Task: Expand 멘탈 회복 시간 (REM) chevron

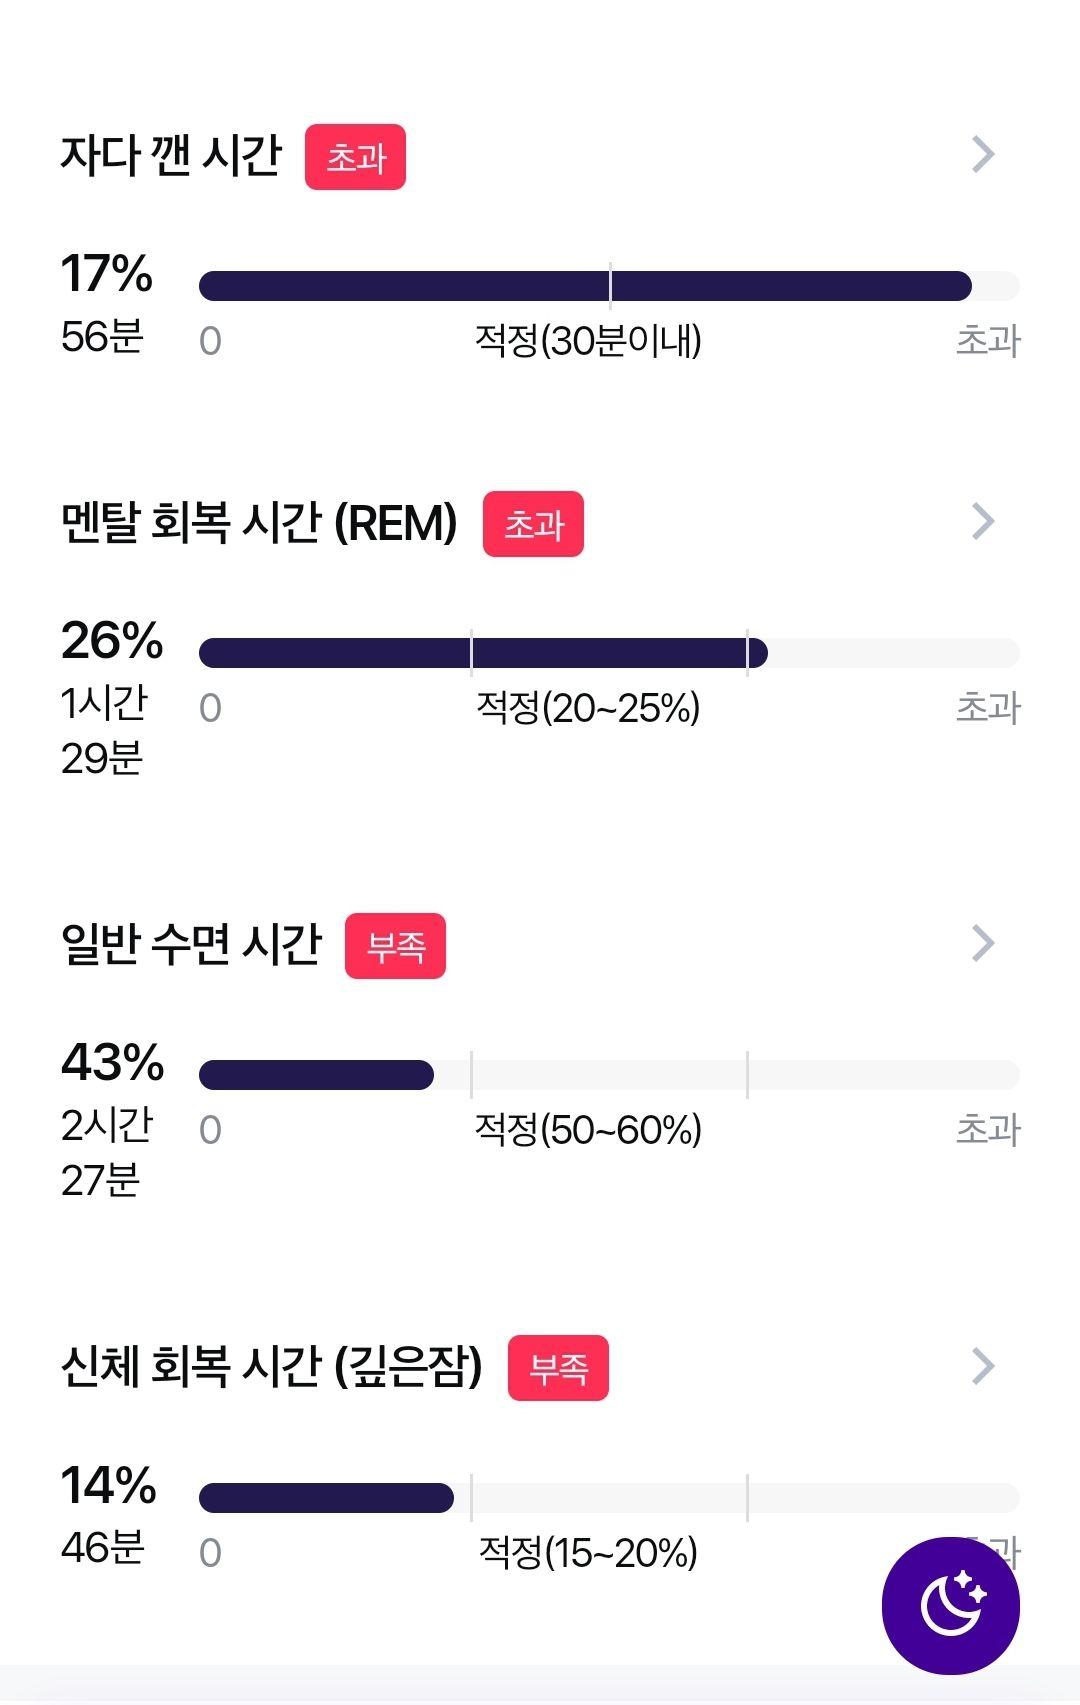Action: pyautogui.click(x=984, y=521)
